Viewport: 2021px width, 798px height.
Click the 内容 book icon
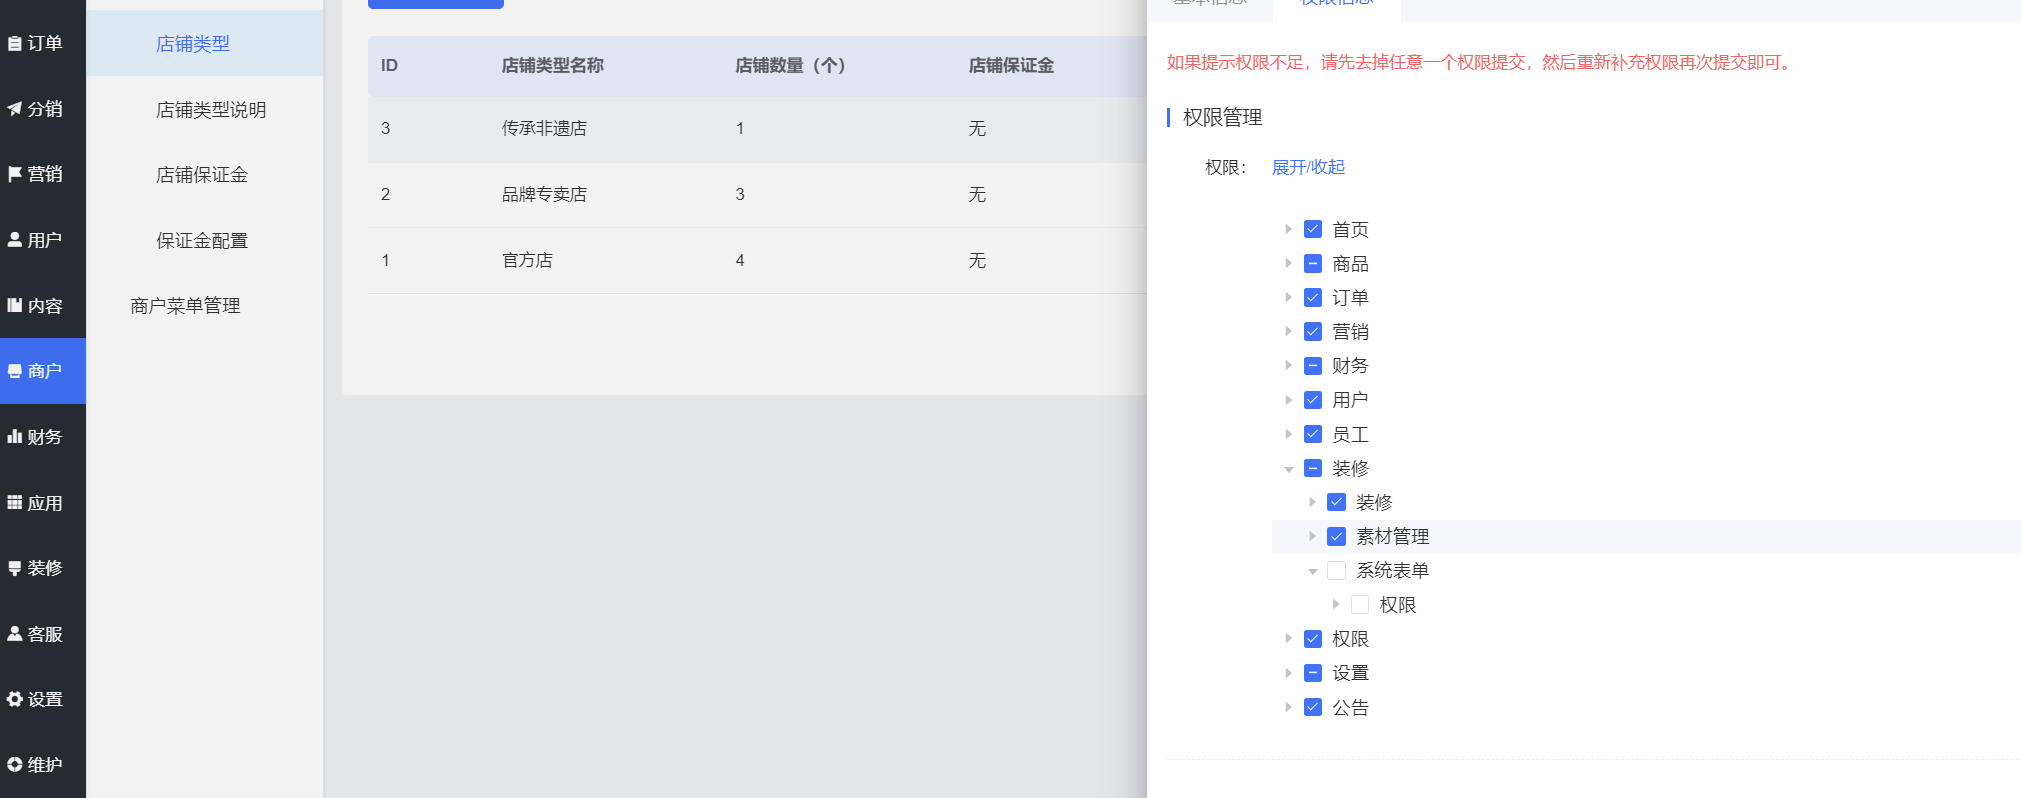(x=15, y=306)
